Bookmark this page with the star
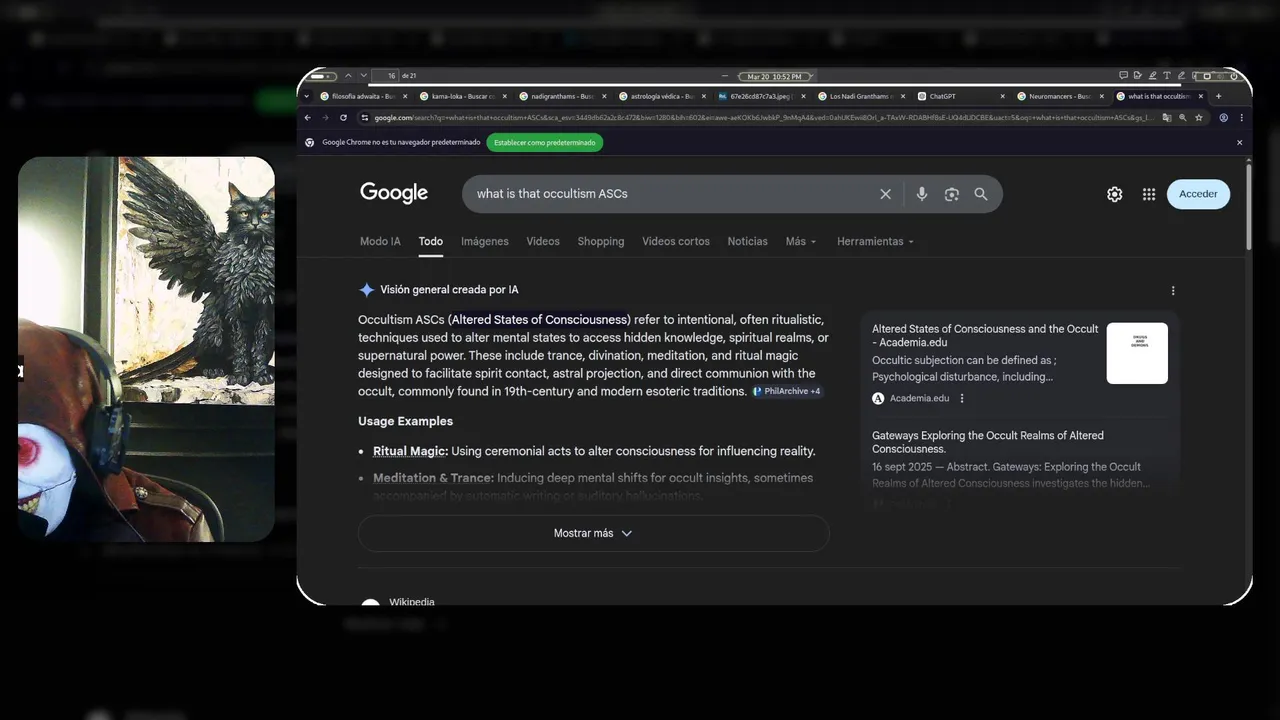1280x720 pixels. [x=1199, y=117]
